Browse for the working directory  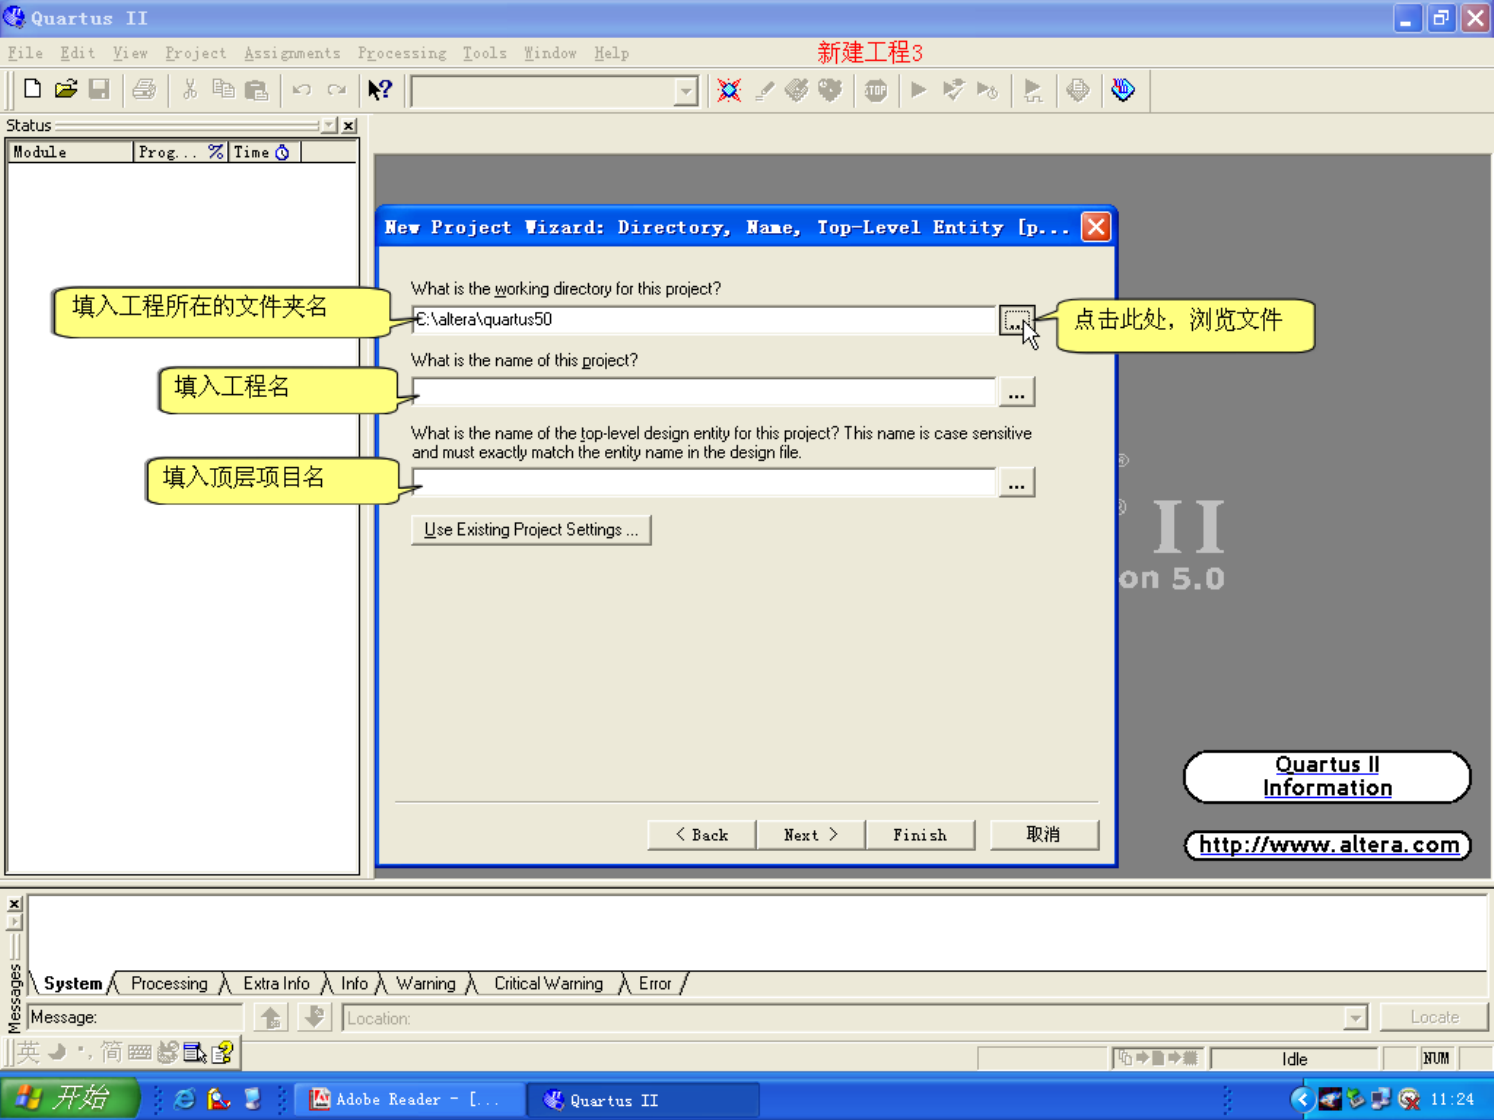click(1016, 321)
